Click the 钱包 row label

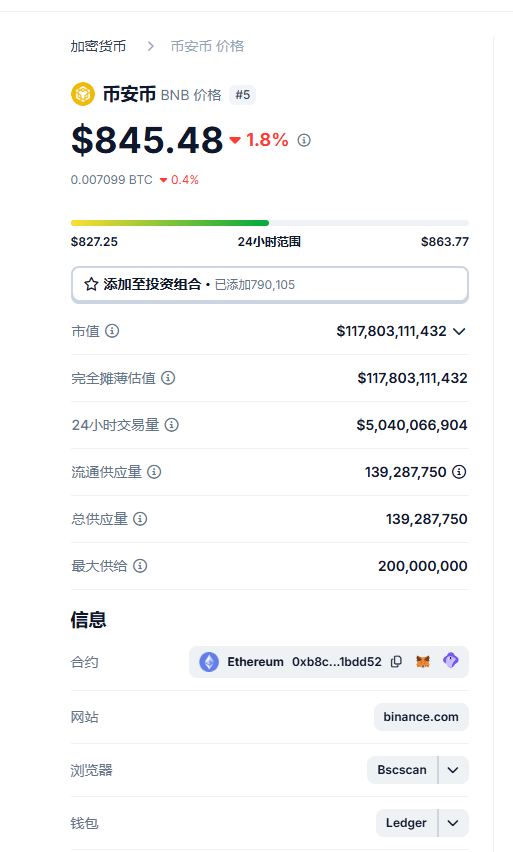pyautogui.click(x=85, y=823)
